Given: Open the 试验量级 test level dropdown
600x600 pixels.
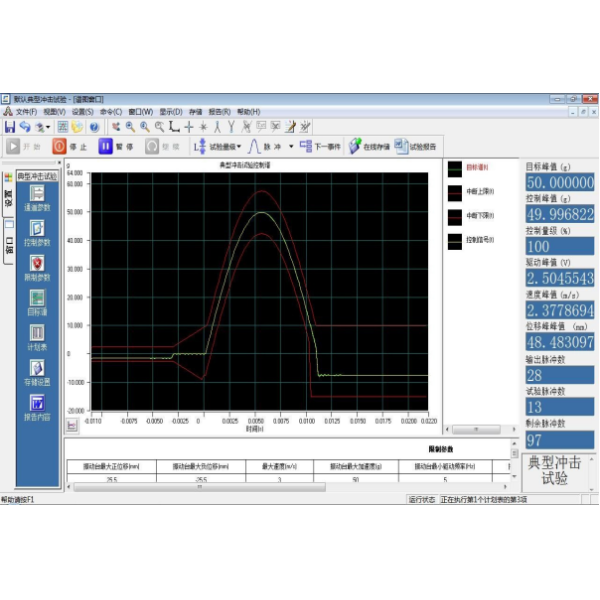Looking at the screenshot, I should 217,147.
